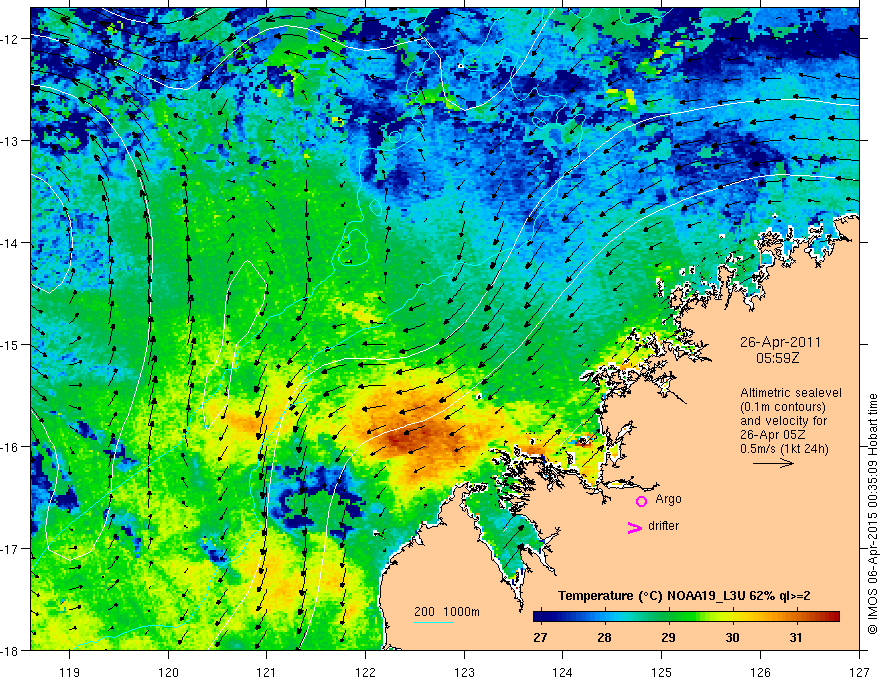The image size is (880, 680).
Task: Click the 'drifter' legend label
Action: tap(663, 526)
